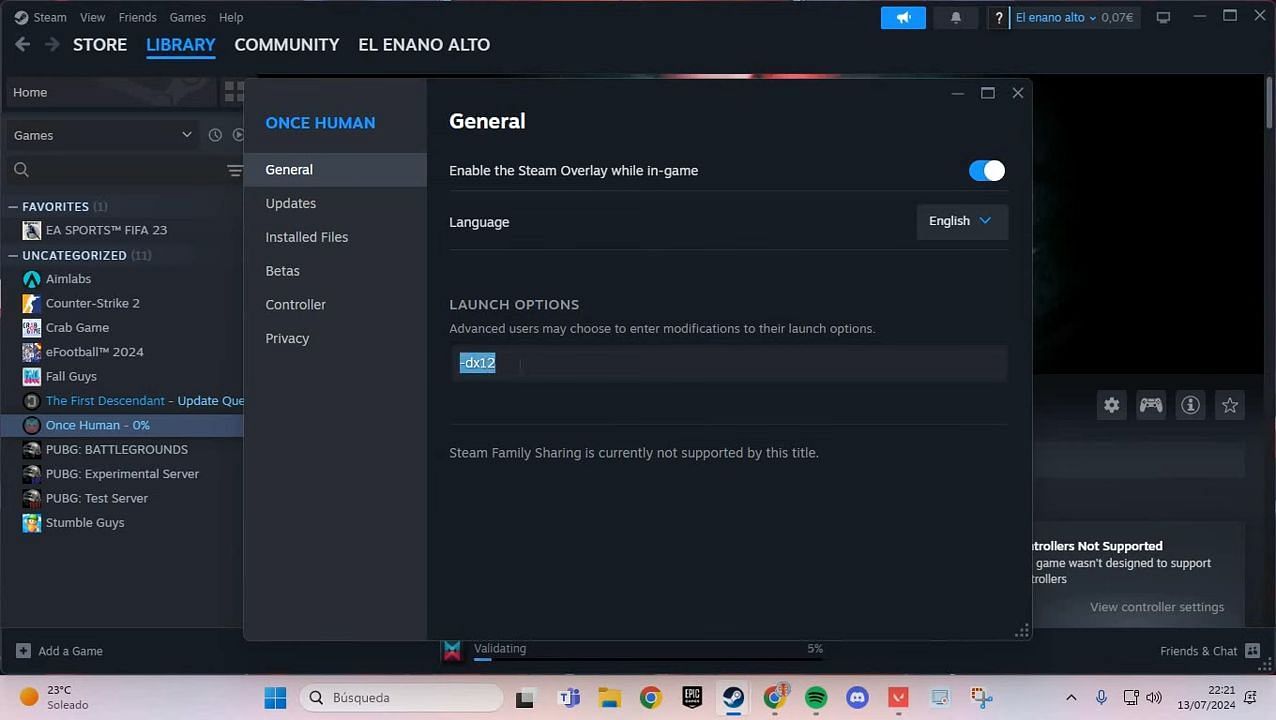The height and width of the screenshot is (720, 1276).
Task: Click the game info icon
Action: (x=1190, y=405)
